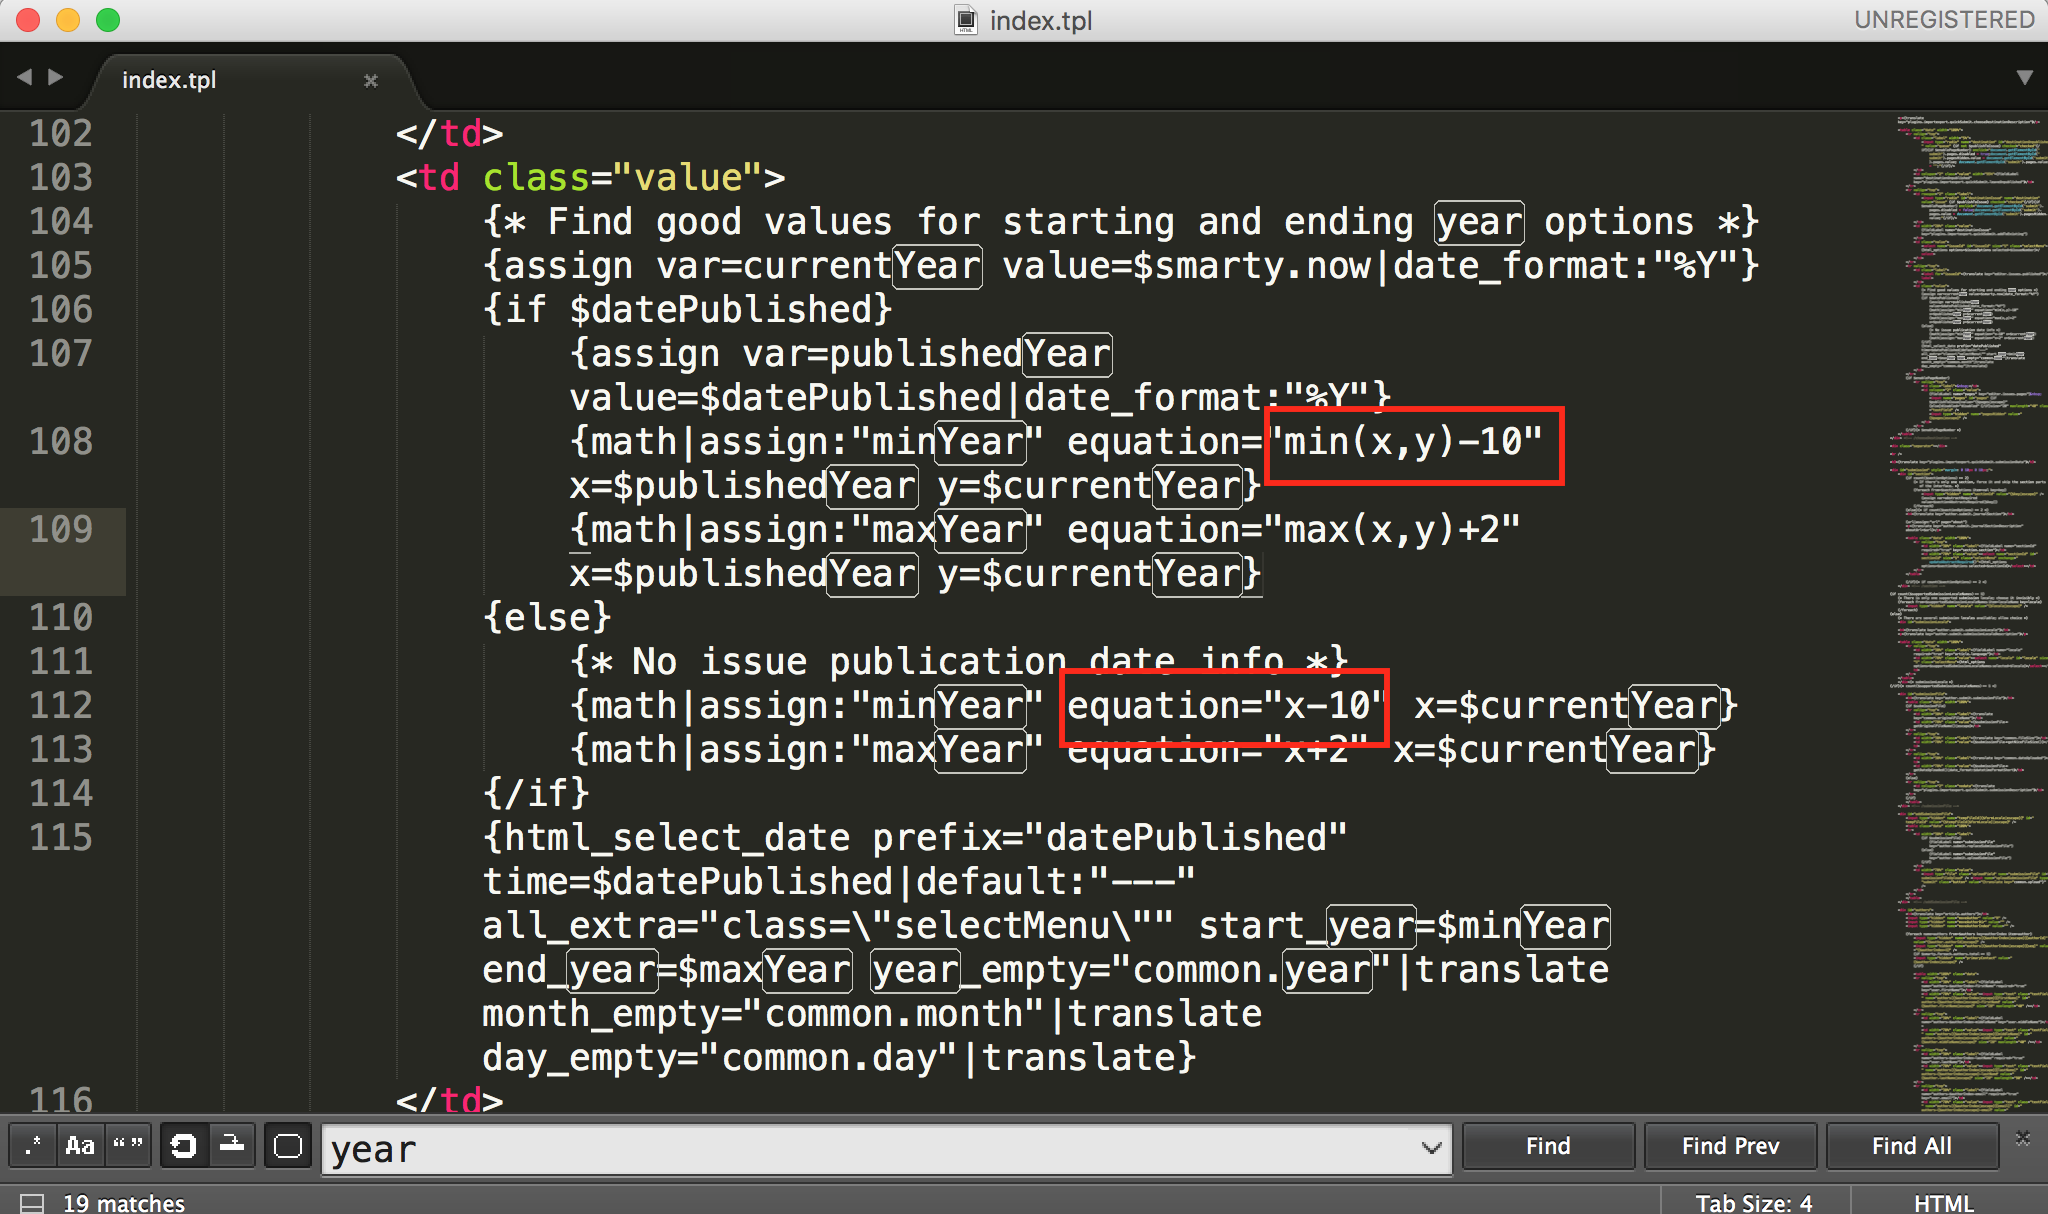Screen dimensions: 2048x1214
Task: Open the Tab Size: 4 menu
Action: pos(1753,1202)
